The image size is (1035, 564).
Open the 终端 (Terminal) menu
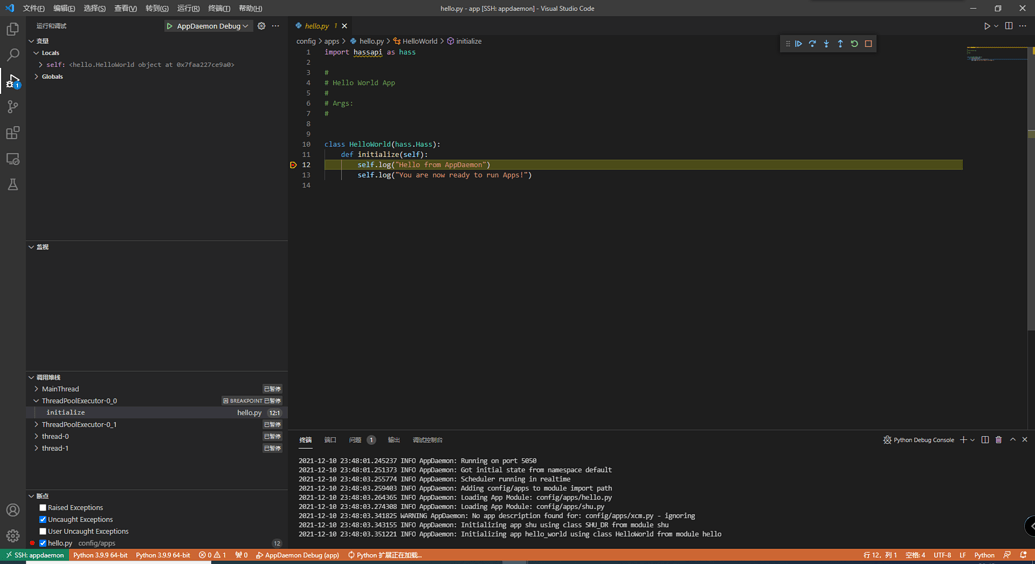pyautogui.click(x=219, y=8)
